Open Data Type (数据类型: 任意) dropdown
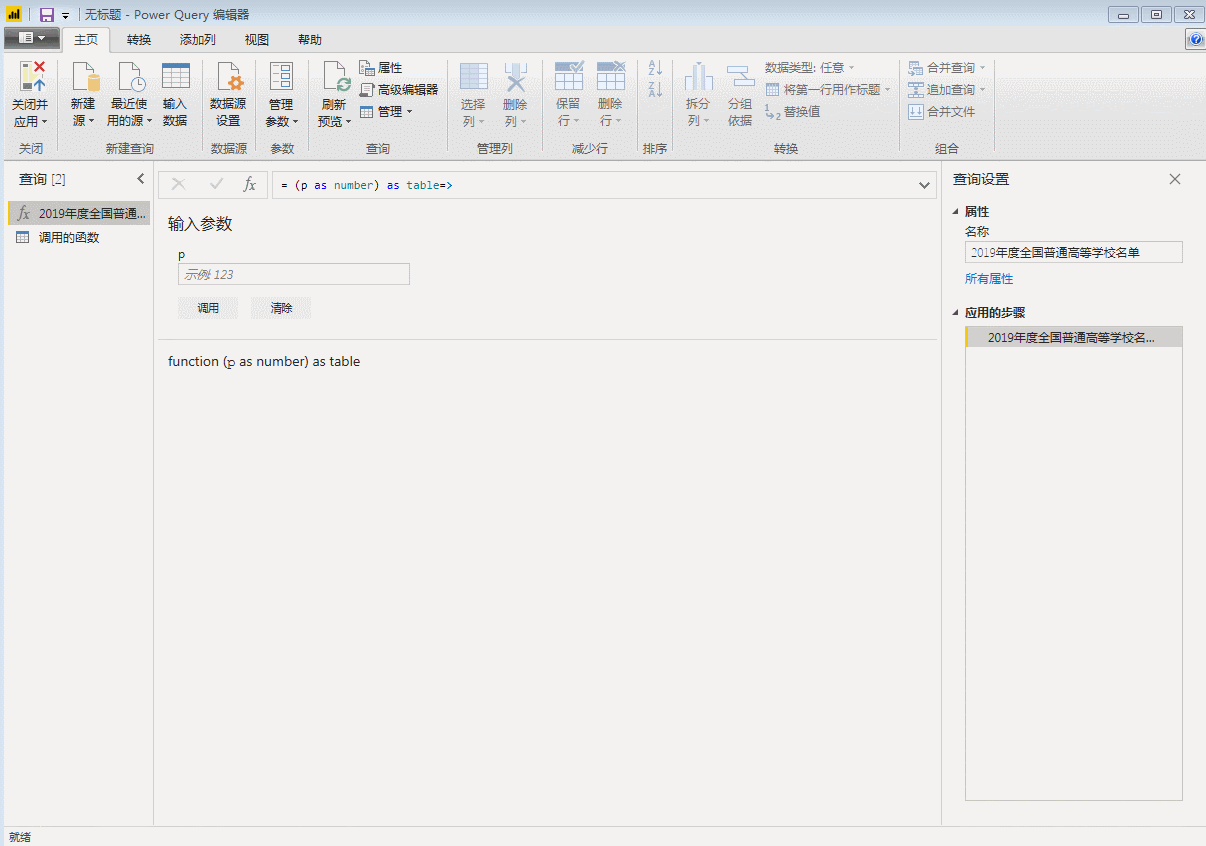The height and width of the screenshot is (846, 1206). pyautogui.click(x=810, y=68)
